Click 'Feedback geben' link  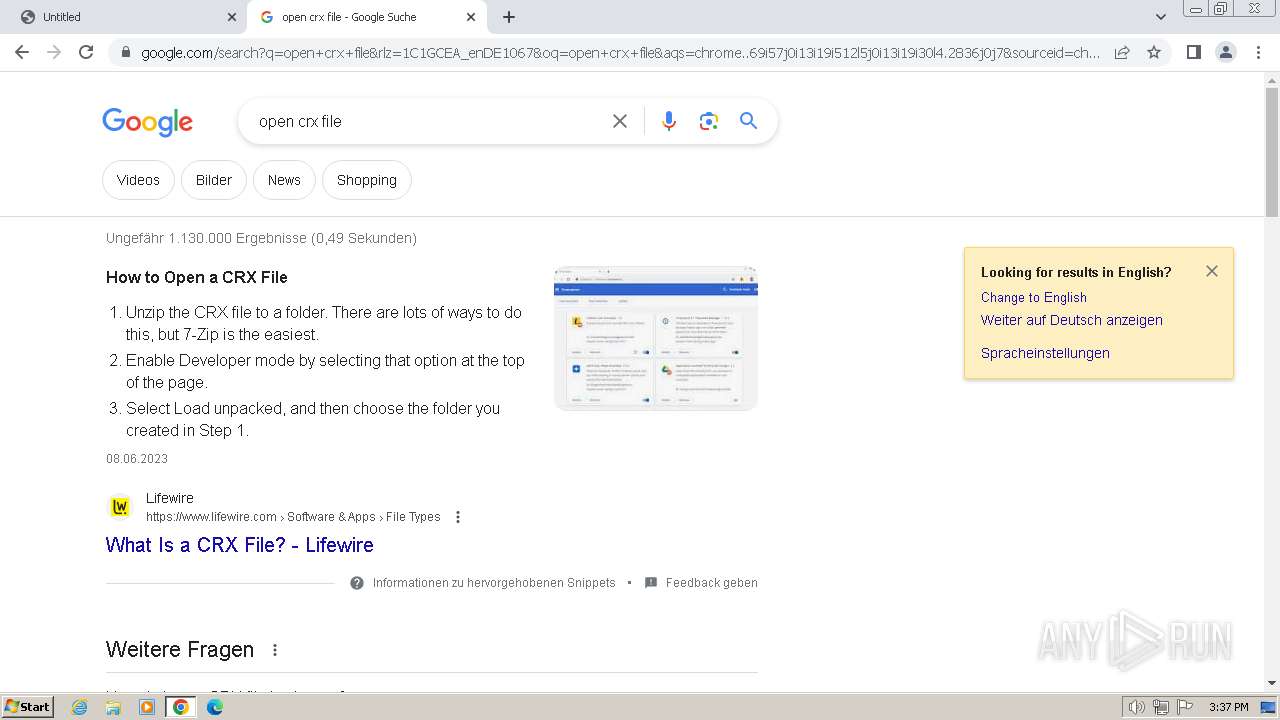click(x=712, y=583)
